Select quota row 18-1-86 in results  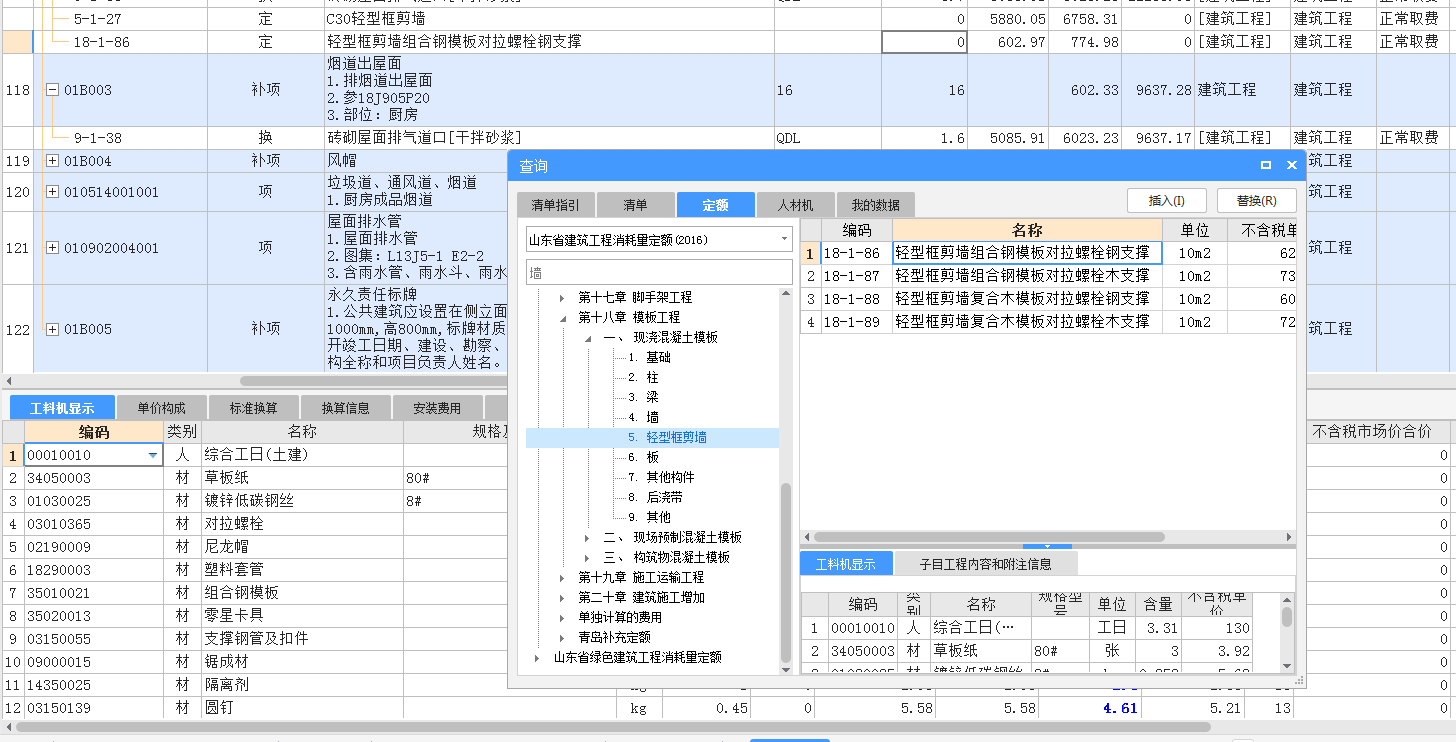pos(1048,253)
